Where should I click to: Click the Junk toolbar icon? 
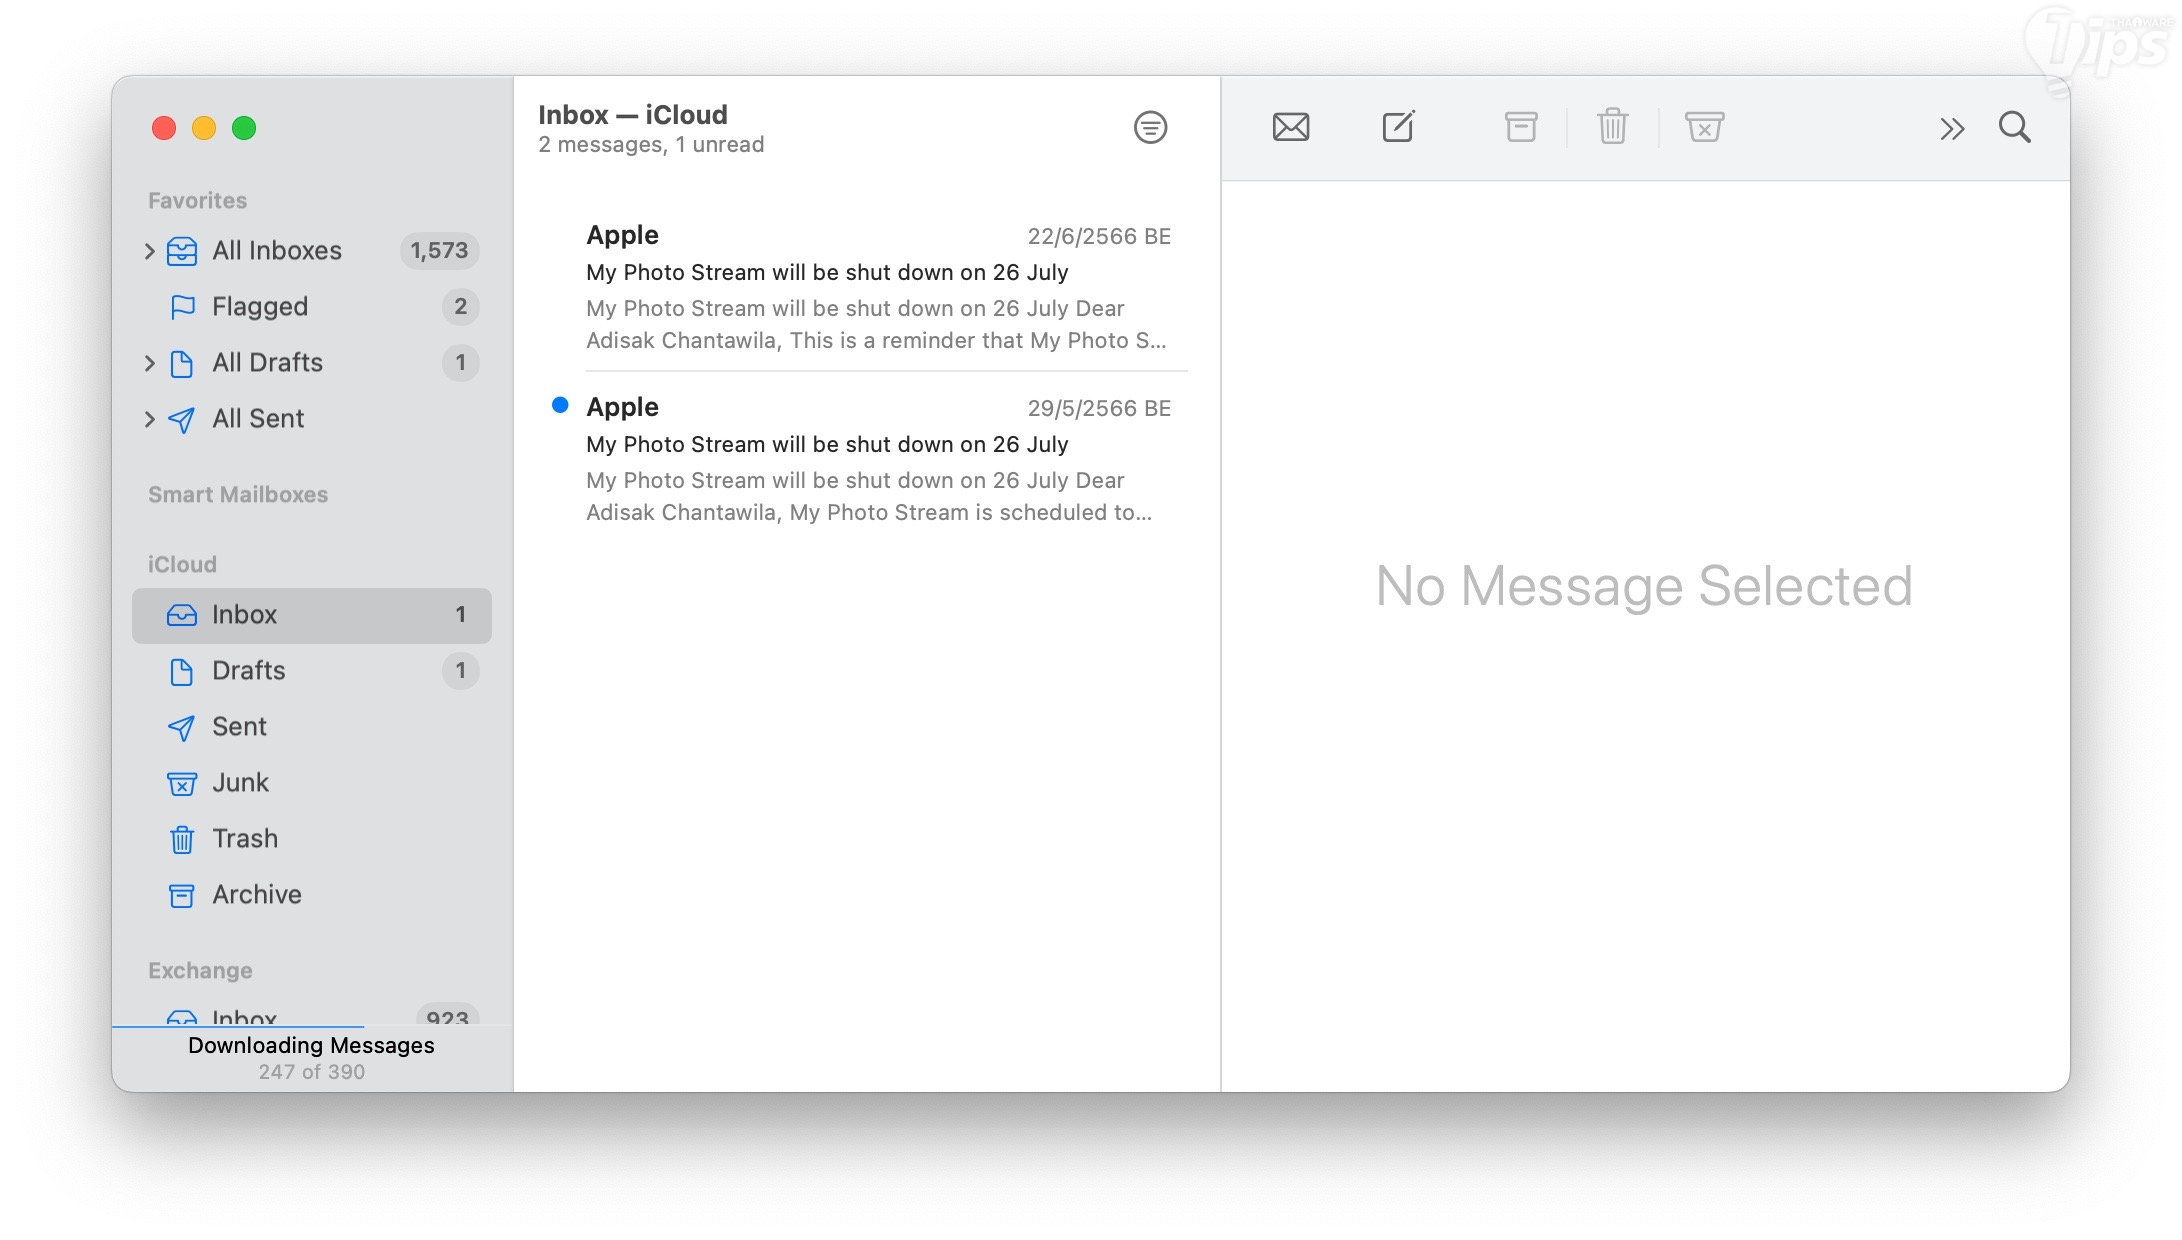[1704, 127]
